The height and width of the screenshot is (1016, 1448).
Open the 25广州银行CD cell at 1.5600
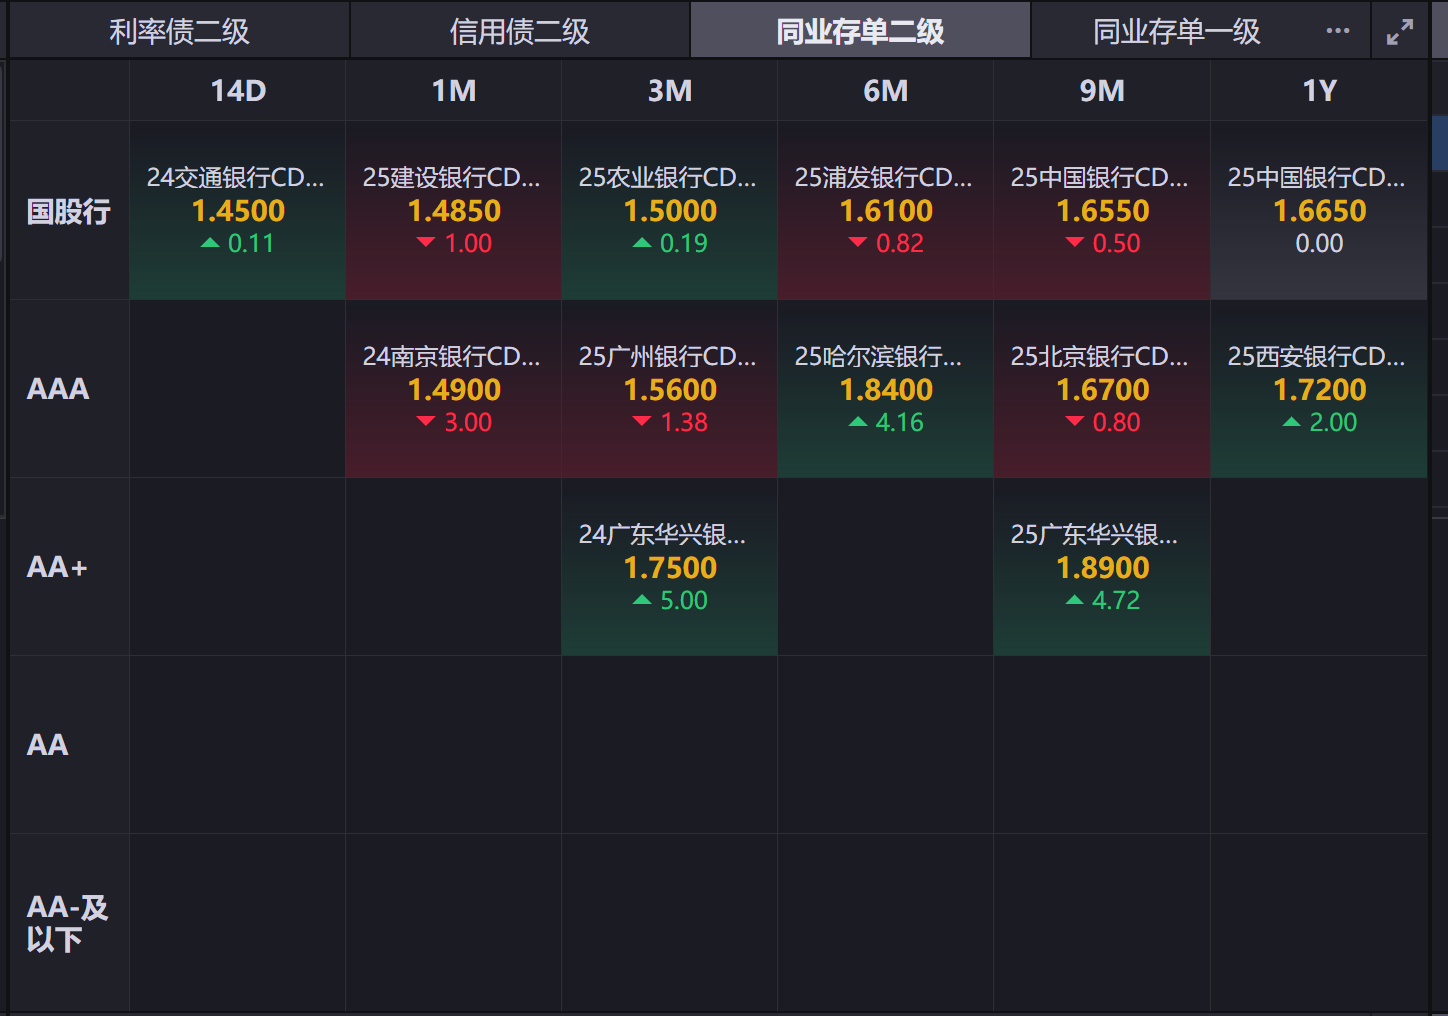coord(670,389)
